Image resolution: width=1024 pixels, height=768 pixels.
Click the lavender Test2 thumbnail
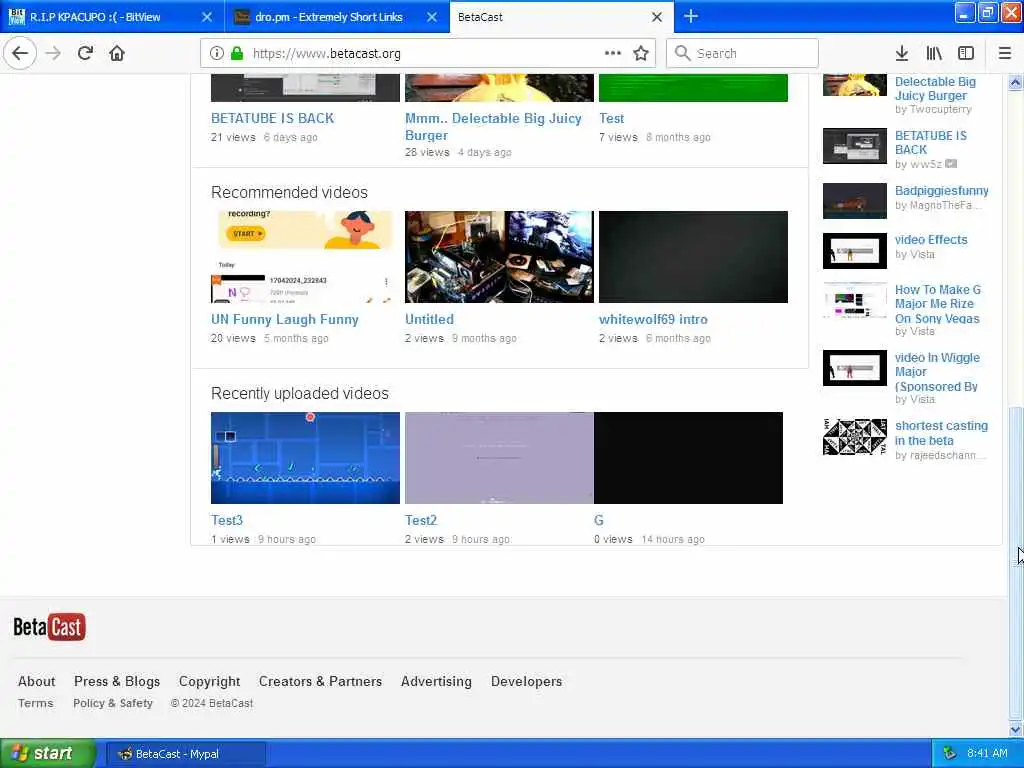pyautogui.click(x=499, y=458)
